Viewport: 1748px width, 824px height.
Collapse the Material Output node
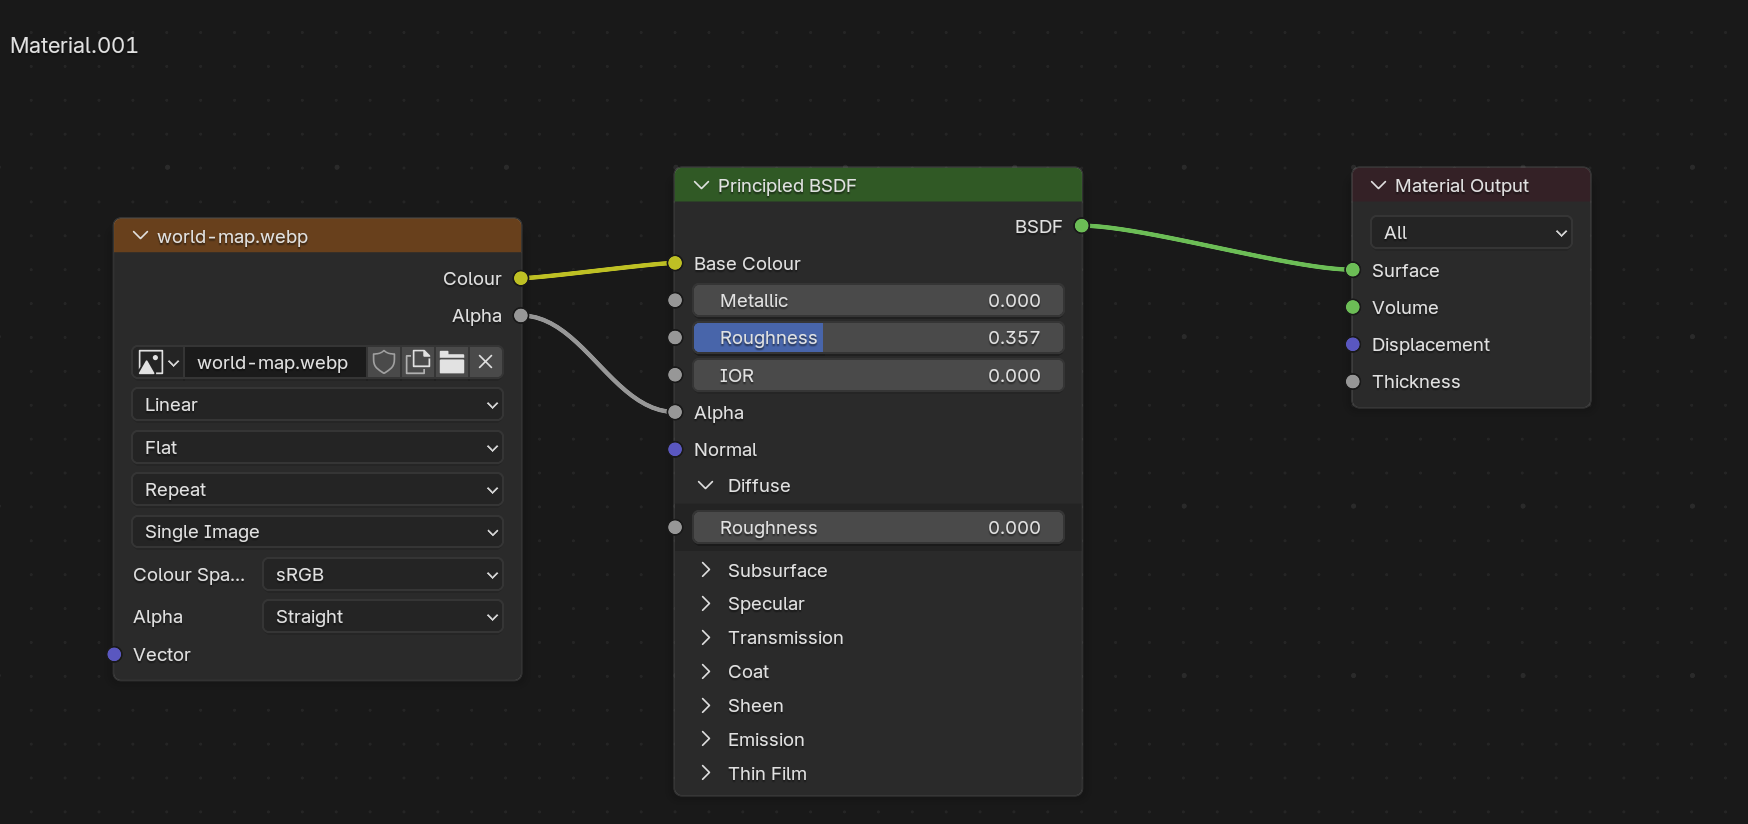click(1378, 186)
